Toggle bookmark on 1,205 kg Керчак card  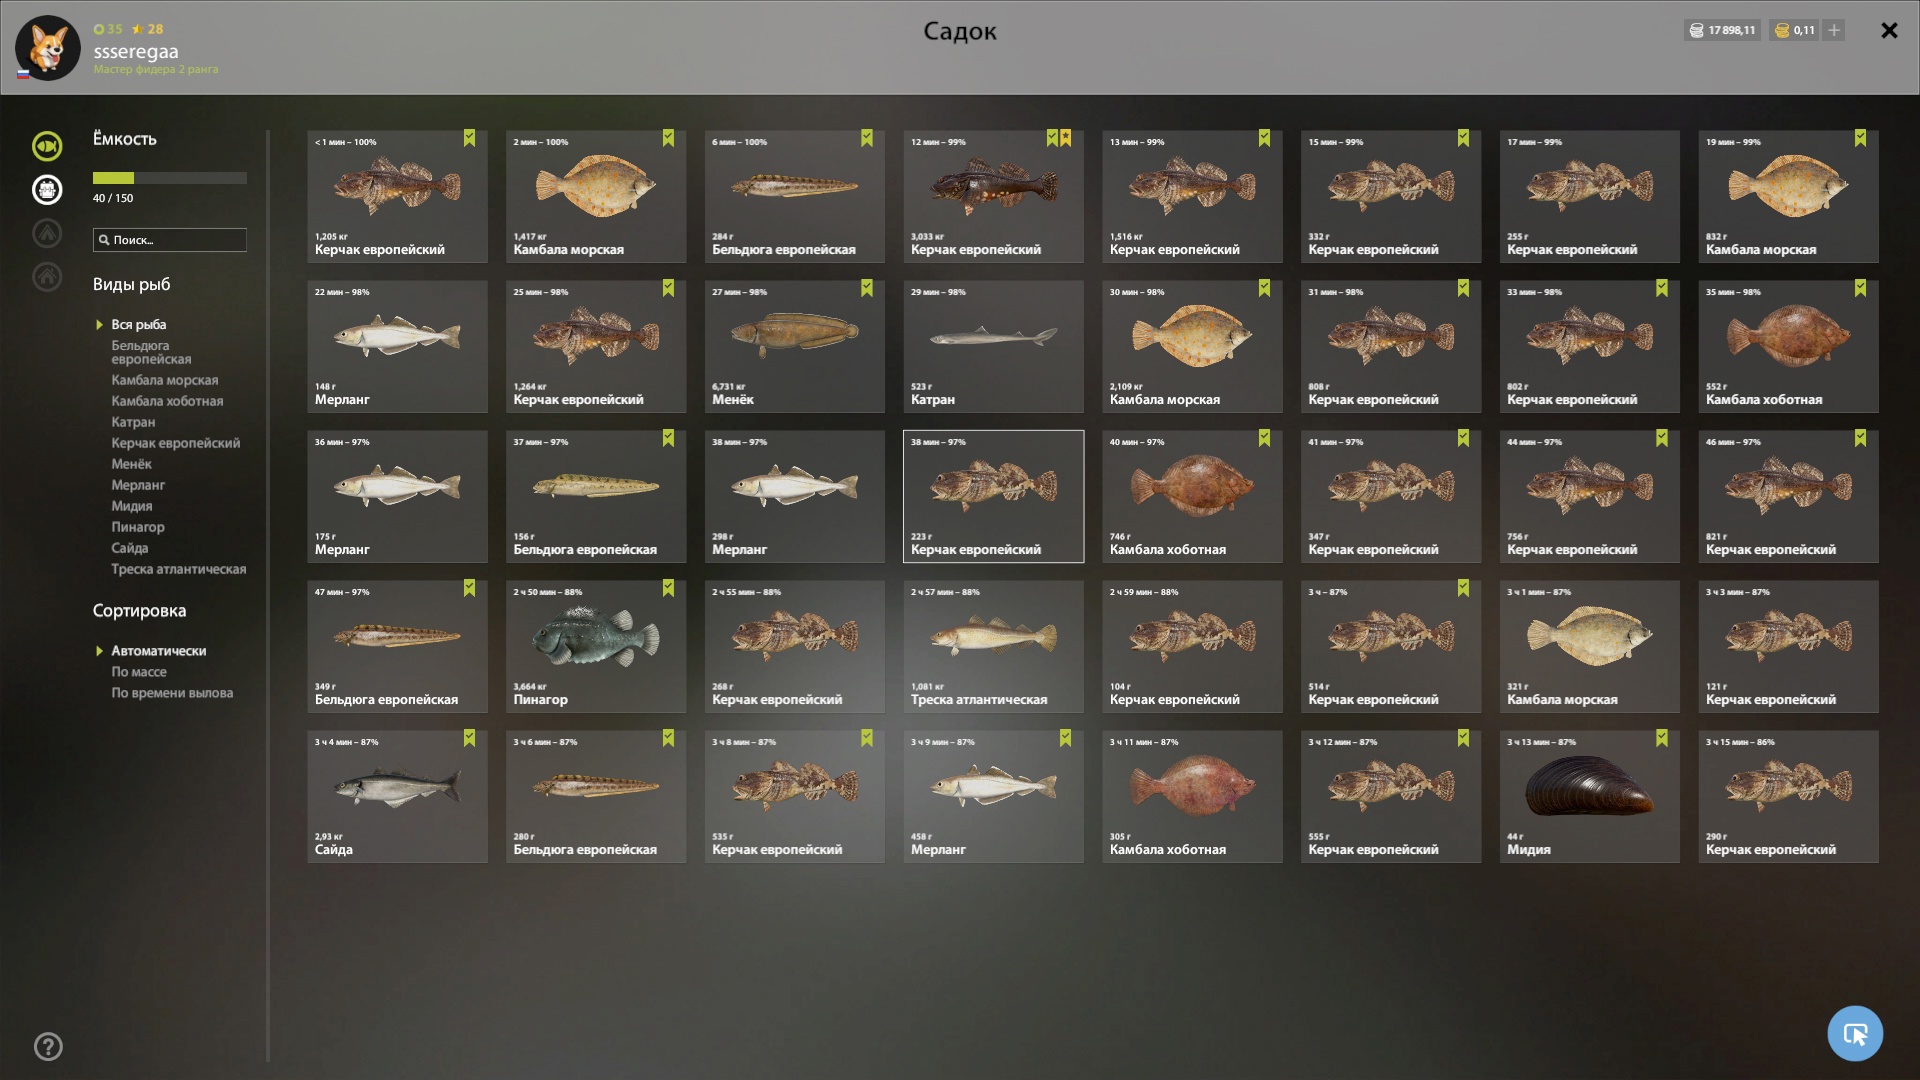[x=469, y=138]
